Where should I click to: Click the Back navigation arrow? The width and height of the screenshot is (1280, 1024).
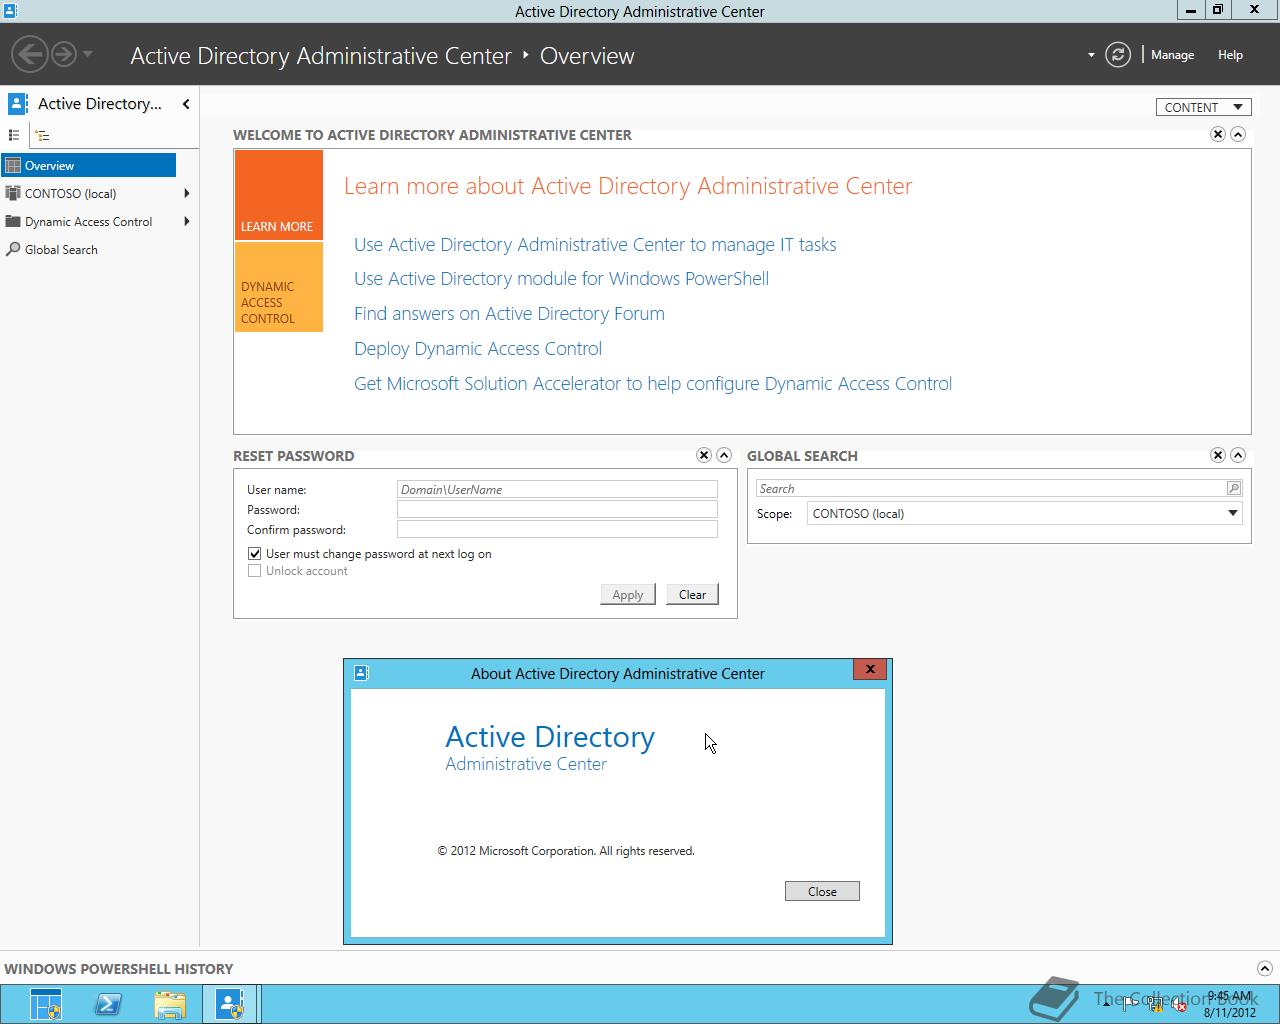pos(30,54)
